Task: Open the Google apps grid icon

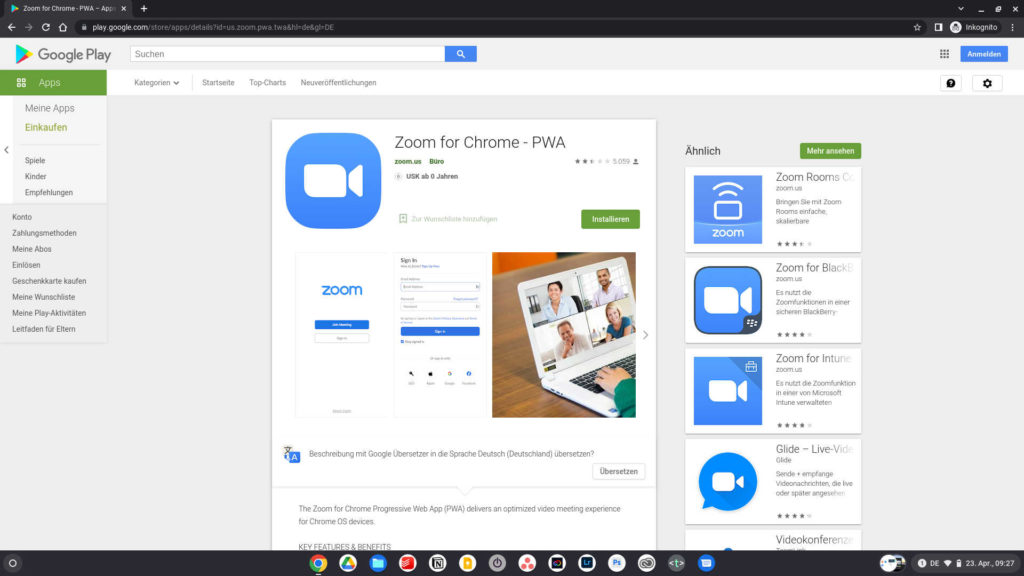Action: [x=944, y=54]
